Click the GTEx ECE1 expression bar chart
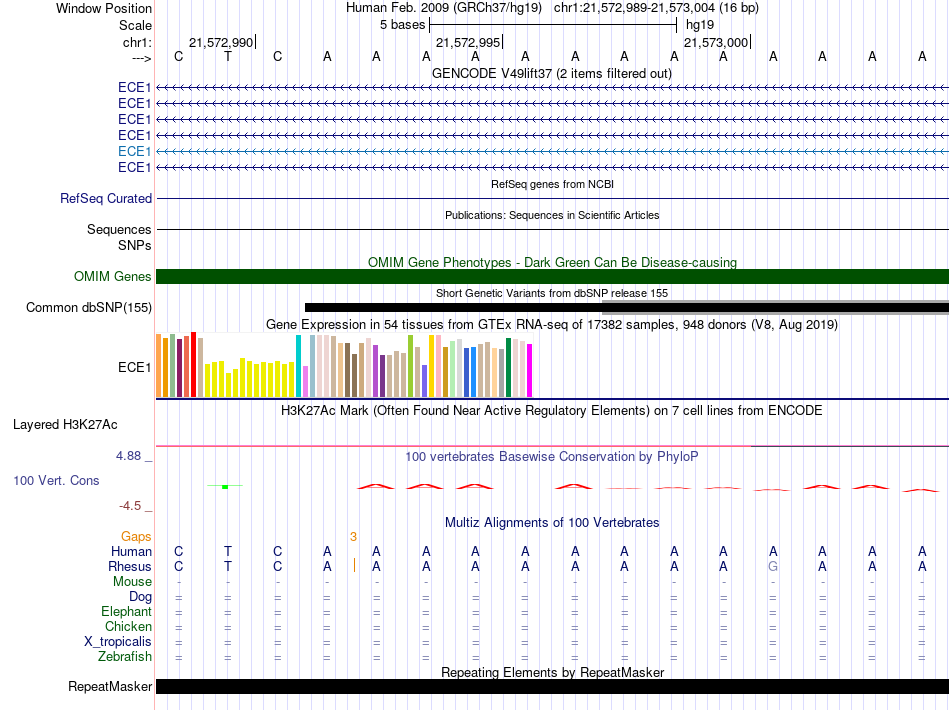The height and width of the screenshot is (710, 950). pyautogui.click(x=344, y=365)
